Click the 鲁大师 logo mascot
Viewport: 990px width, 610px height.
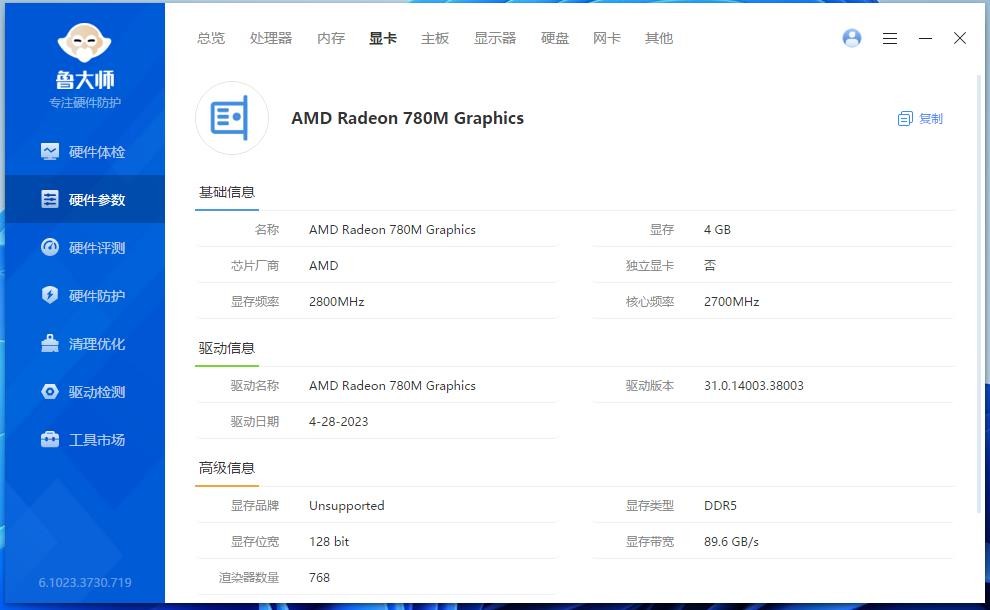pos(85,44)
